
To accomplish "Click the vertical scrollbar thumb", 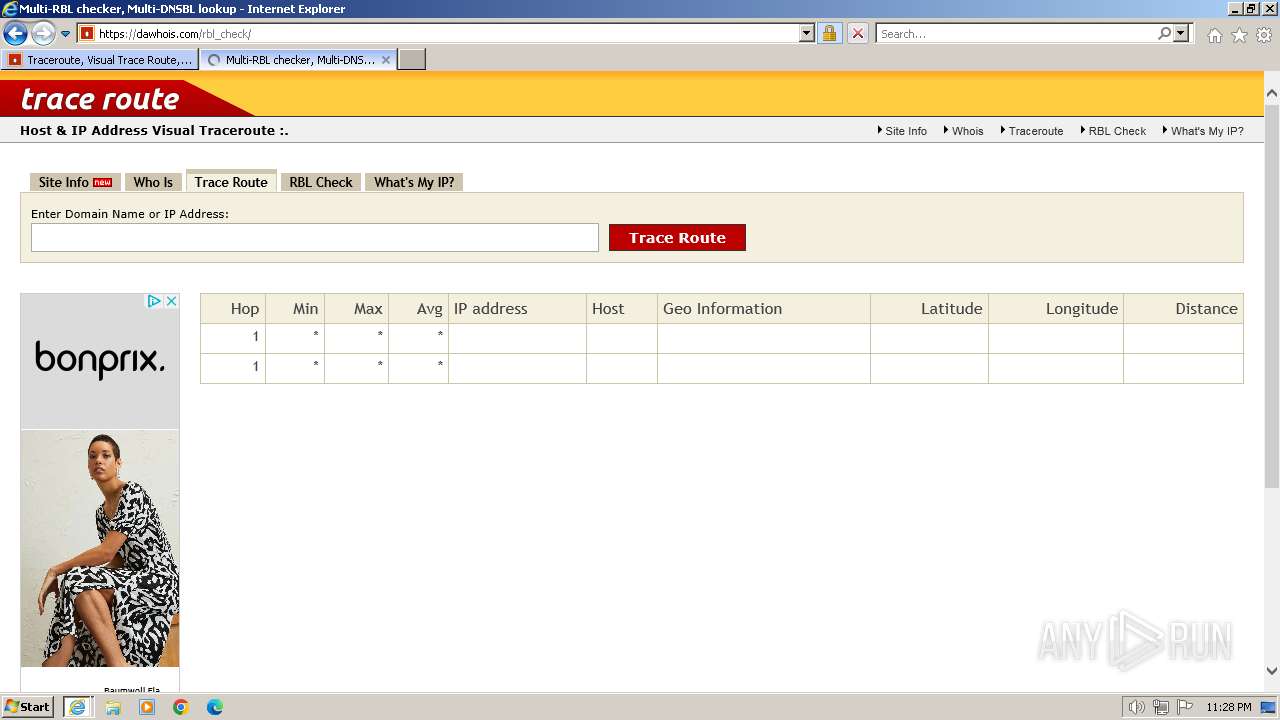I will coord(1272,295).
